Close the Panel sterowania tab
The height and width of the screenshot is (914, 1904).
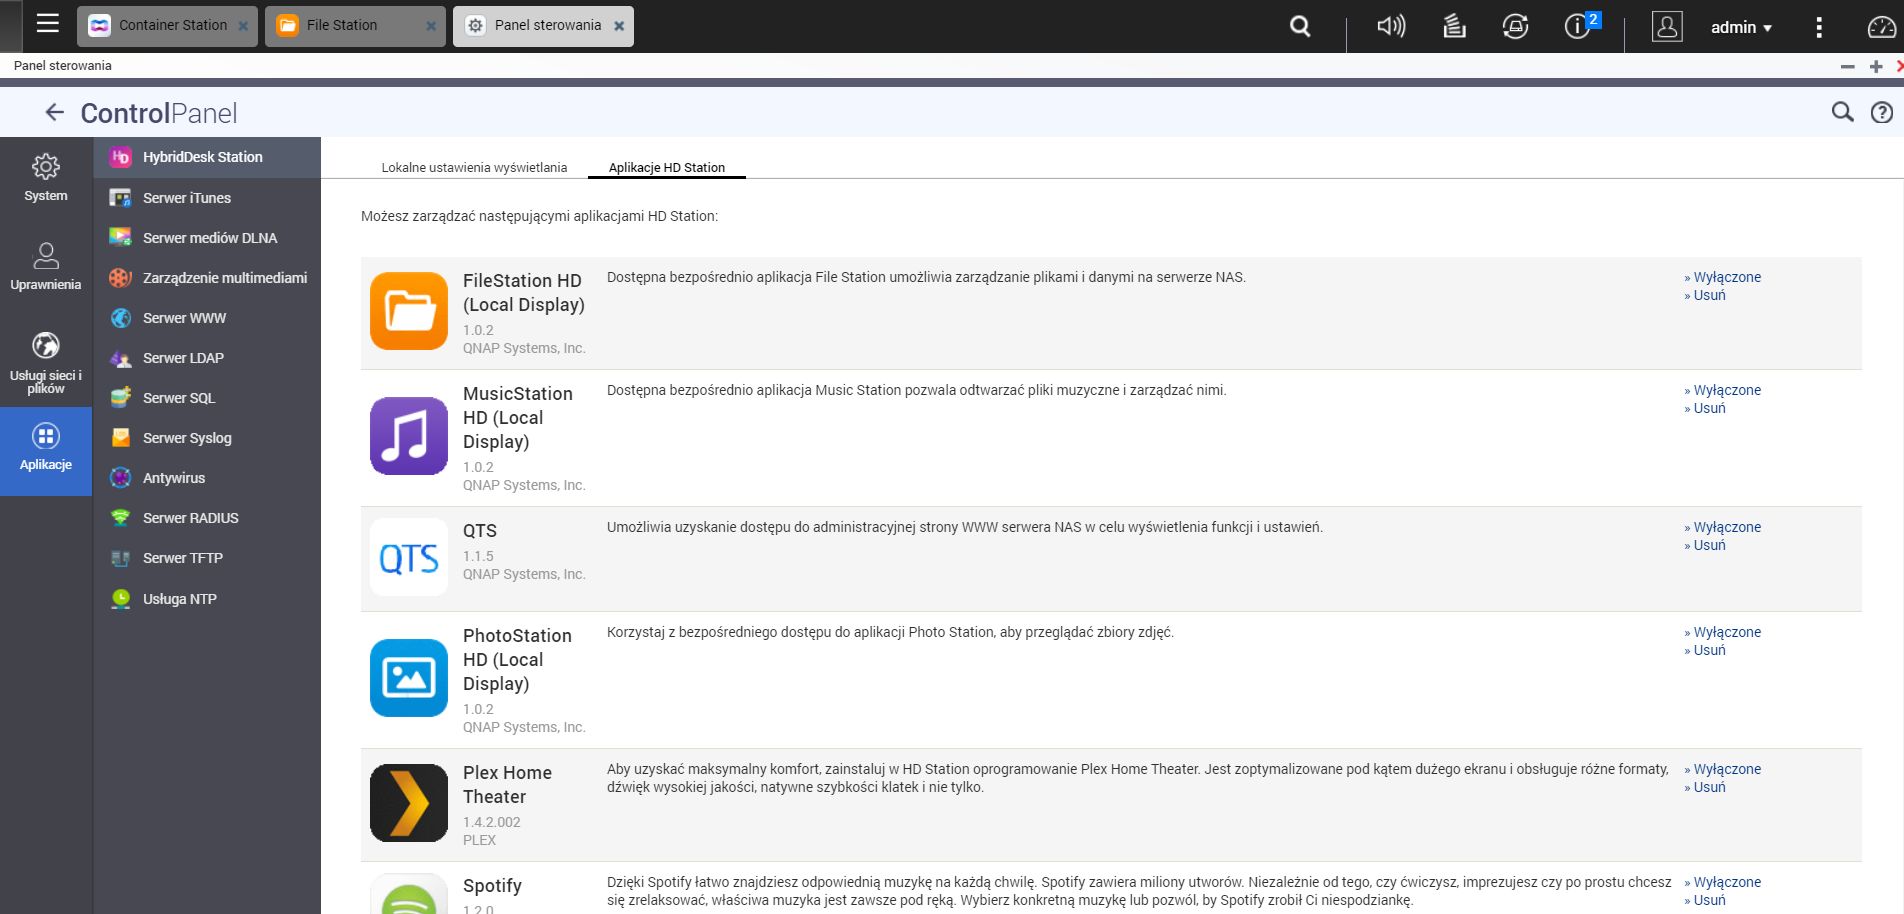(x=619, y=26)
